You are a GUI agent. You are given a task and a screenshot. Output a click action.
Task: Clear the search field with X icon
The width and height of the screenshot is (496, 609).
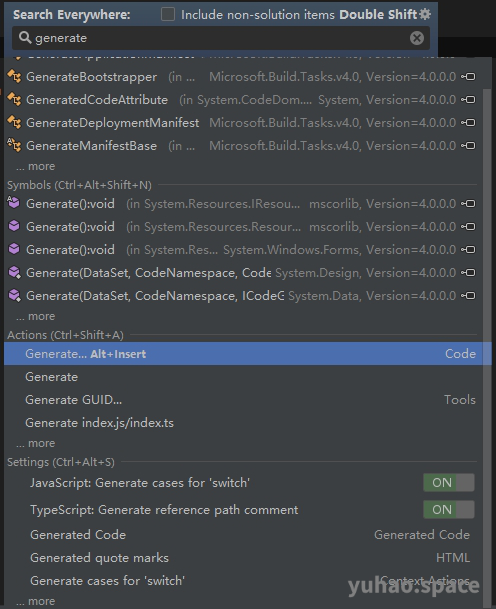(x=417, y=38)
